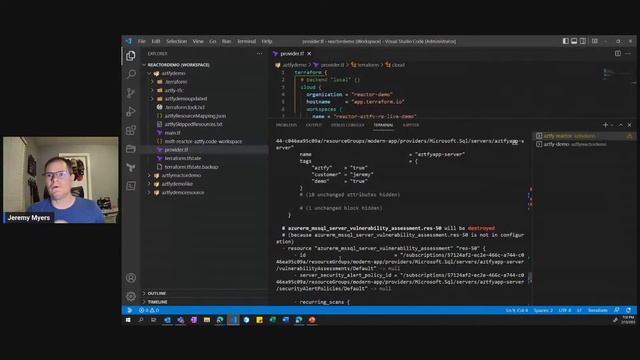
Task: Open the Edit menu
Action: click(x=156, y=41)
